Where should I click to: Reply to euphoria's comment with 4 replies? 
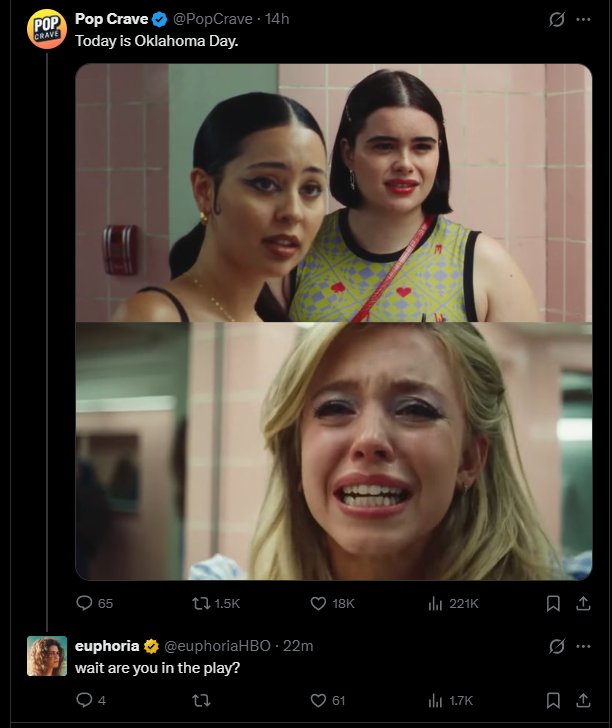click(91, 700)
